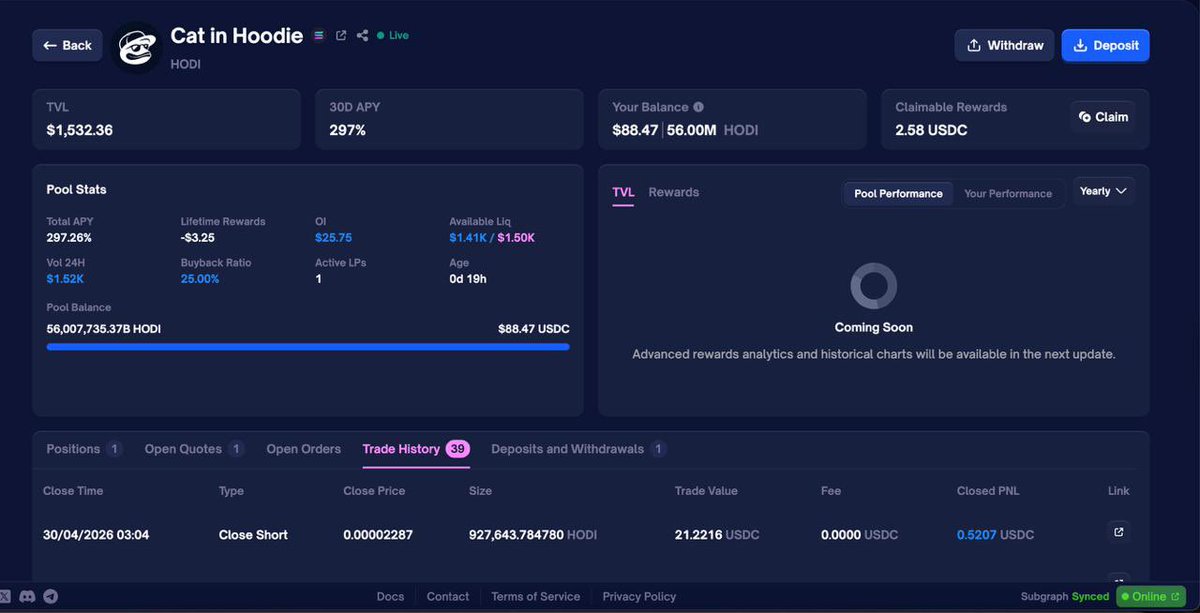Go back using the Back button
The width and height of the screenshot is (1200, 613).
coord(67,45)
